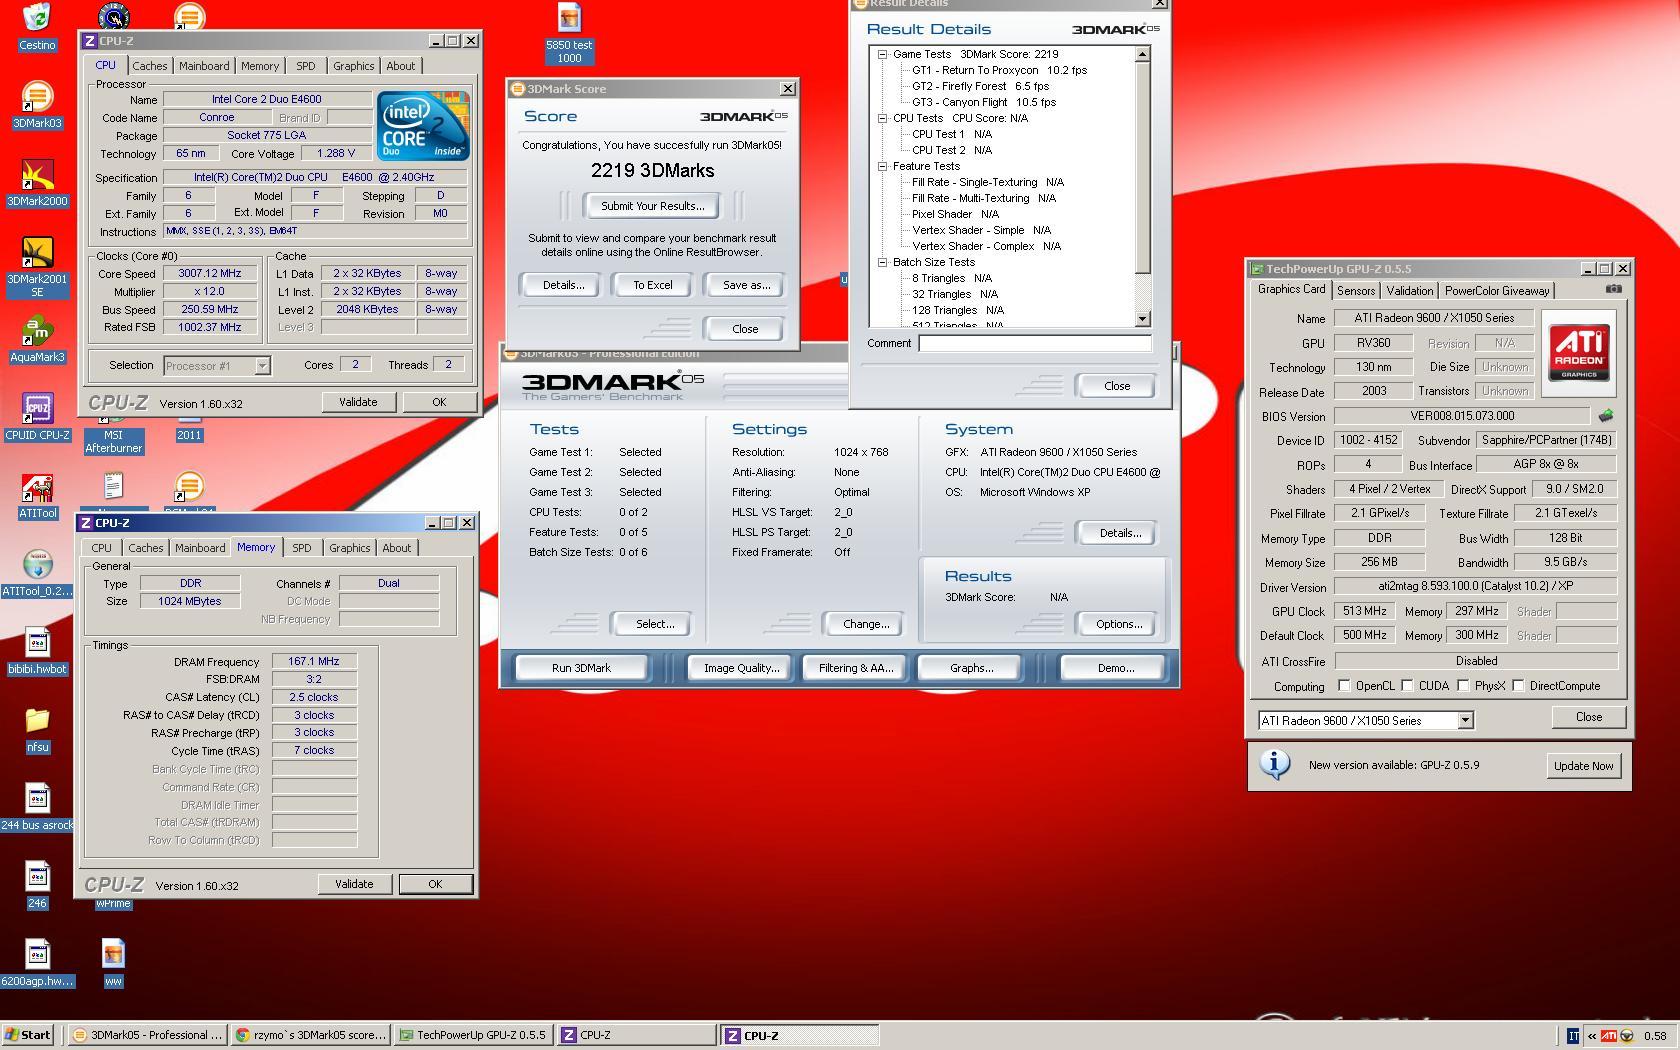Viewport: 1680px width, 1050px height.
Task: Click Filtering & AA button
Action: [856, 668]
